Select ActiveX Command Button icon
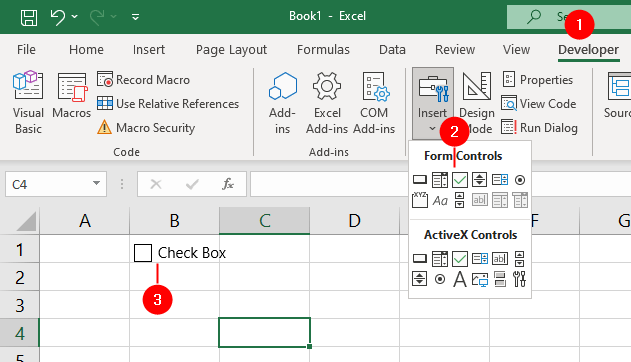 [420, 259]
